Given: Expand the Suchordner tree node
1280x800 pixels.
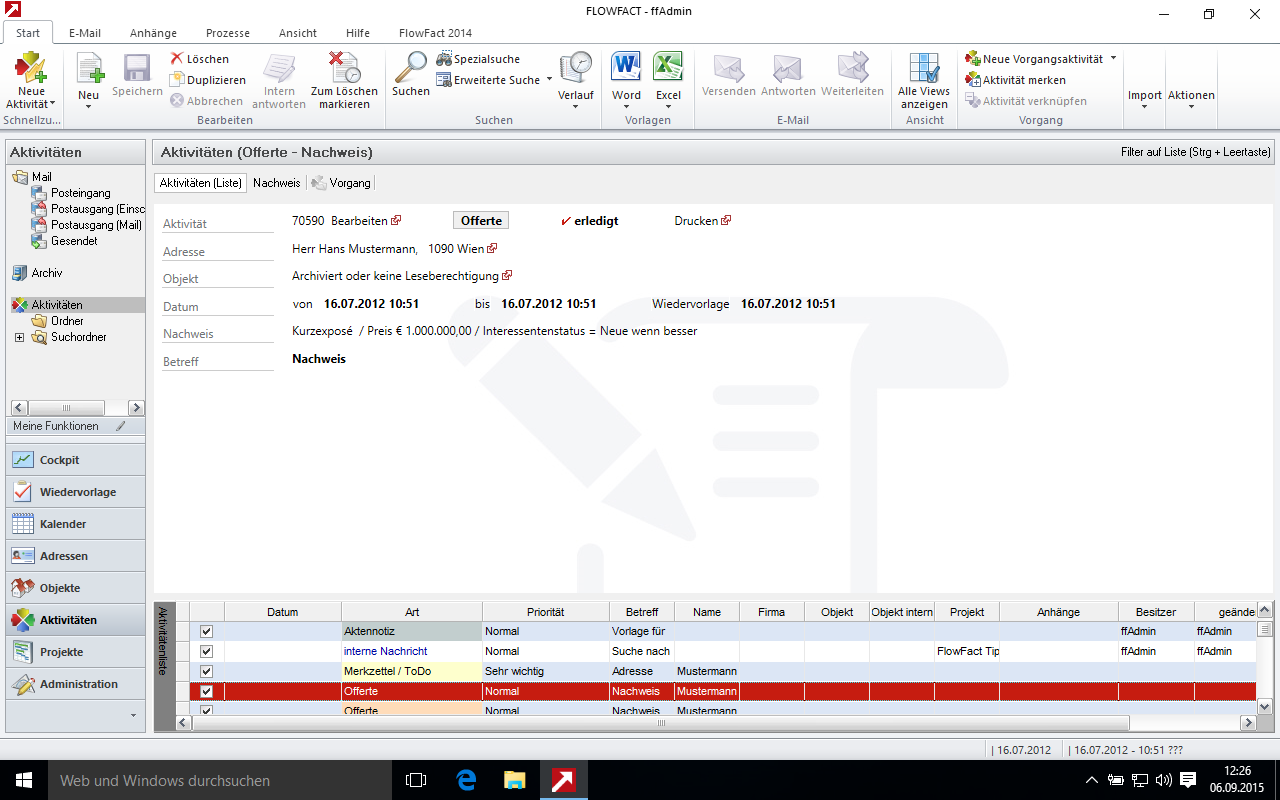Looking at the screenshot, I should pos(19,338).
